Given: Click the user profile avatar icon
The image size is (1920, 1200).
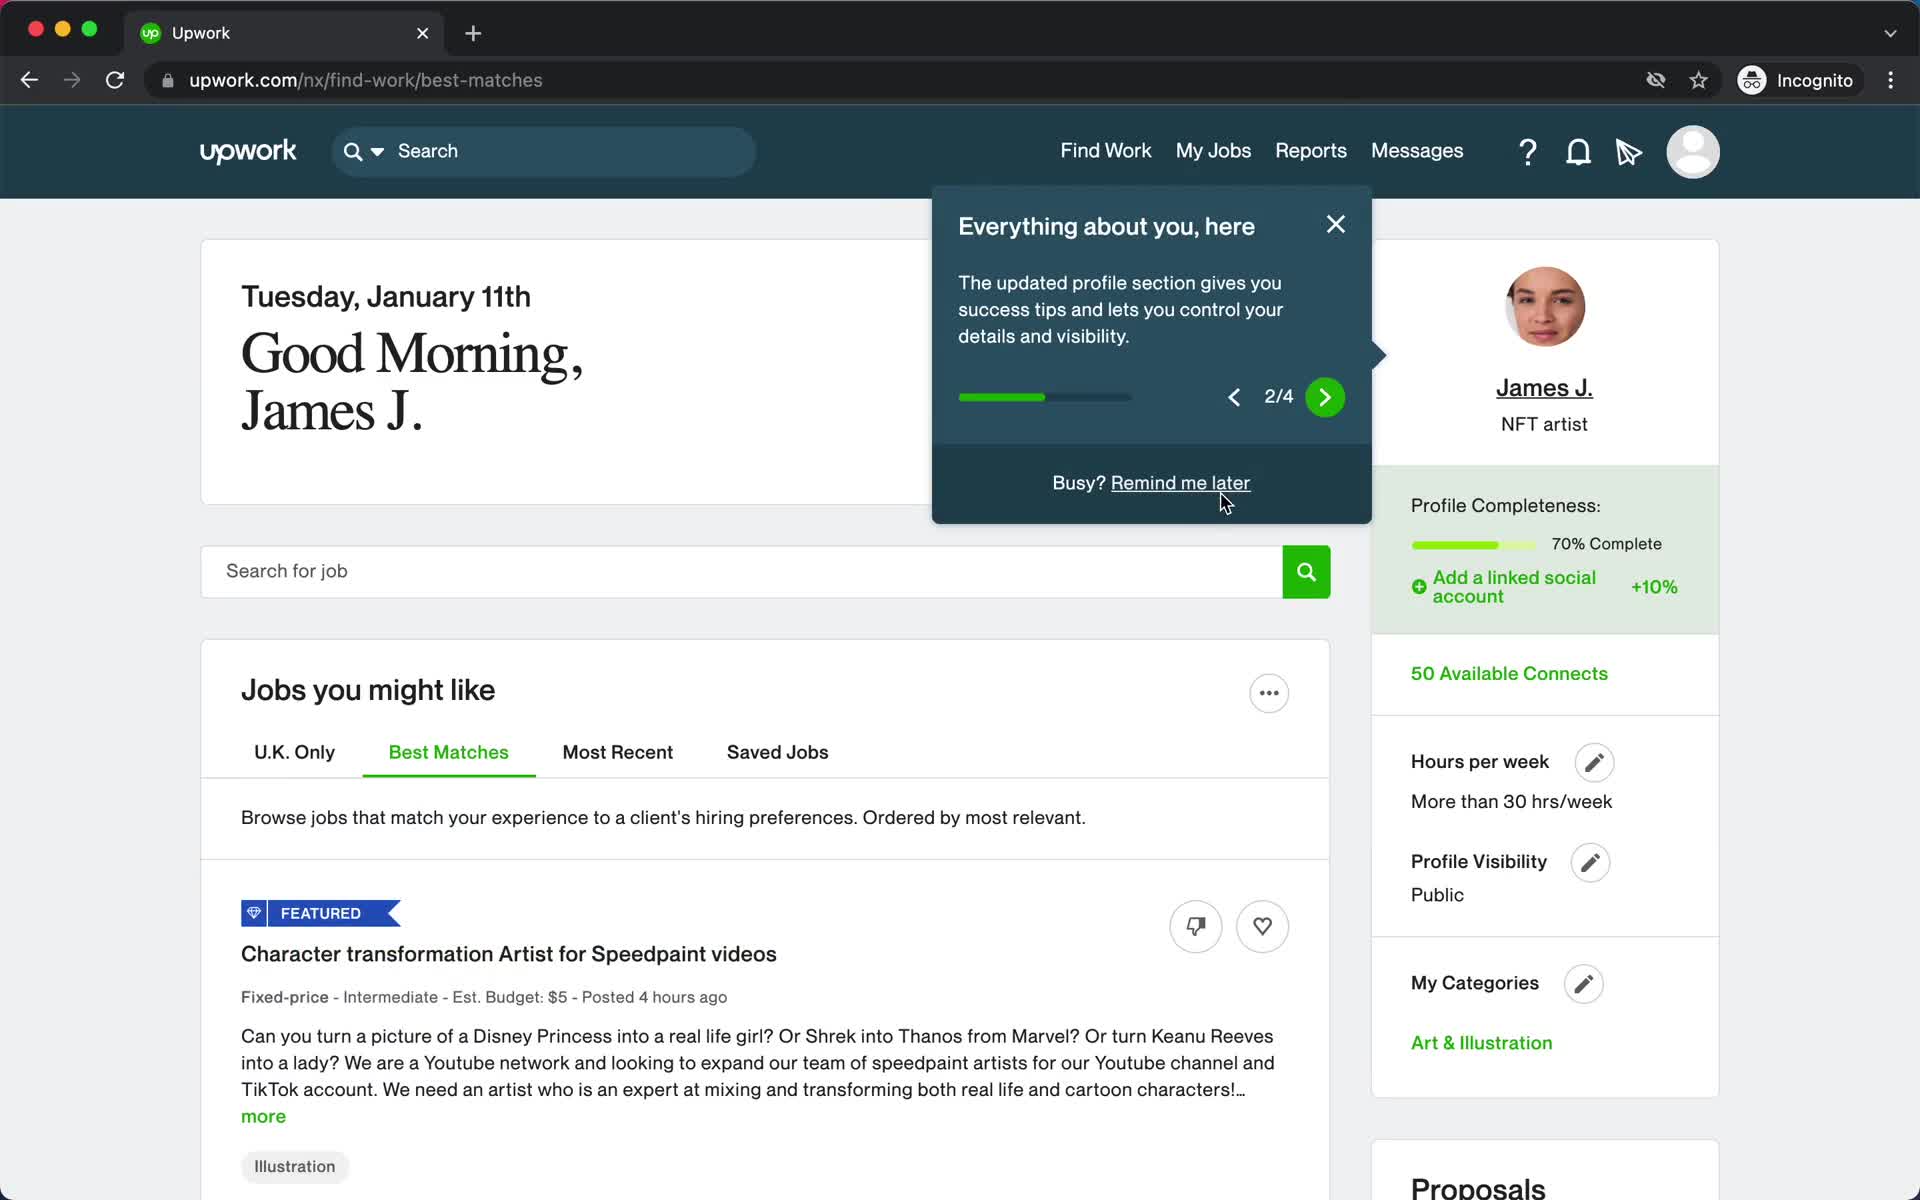Looking at the screenshot, I should [x=1691, y=151].
